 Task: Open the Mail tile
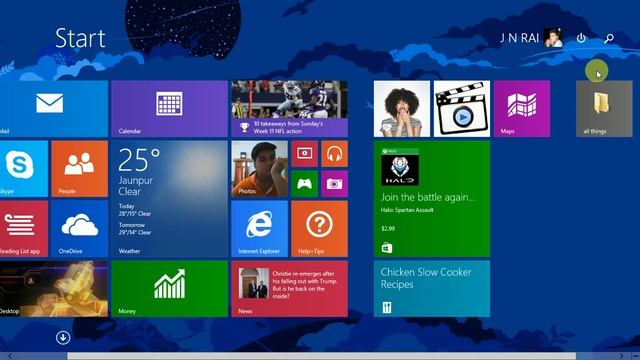(53, 109)
